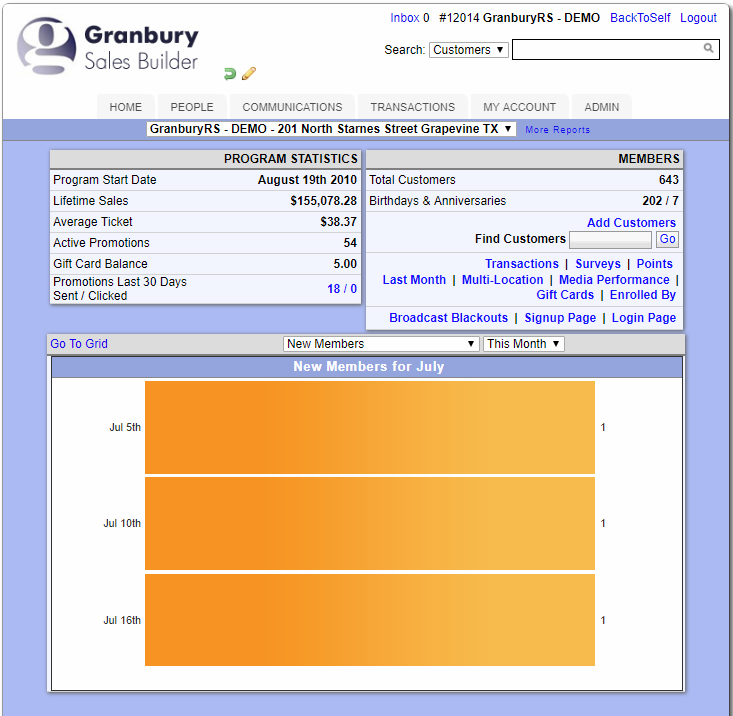The height and width of the screenshot is (716, 733).
Task: Open the Login Page link
Action: click(x=644, y=318)
